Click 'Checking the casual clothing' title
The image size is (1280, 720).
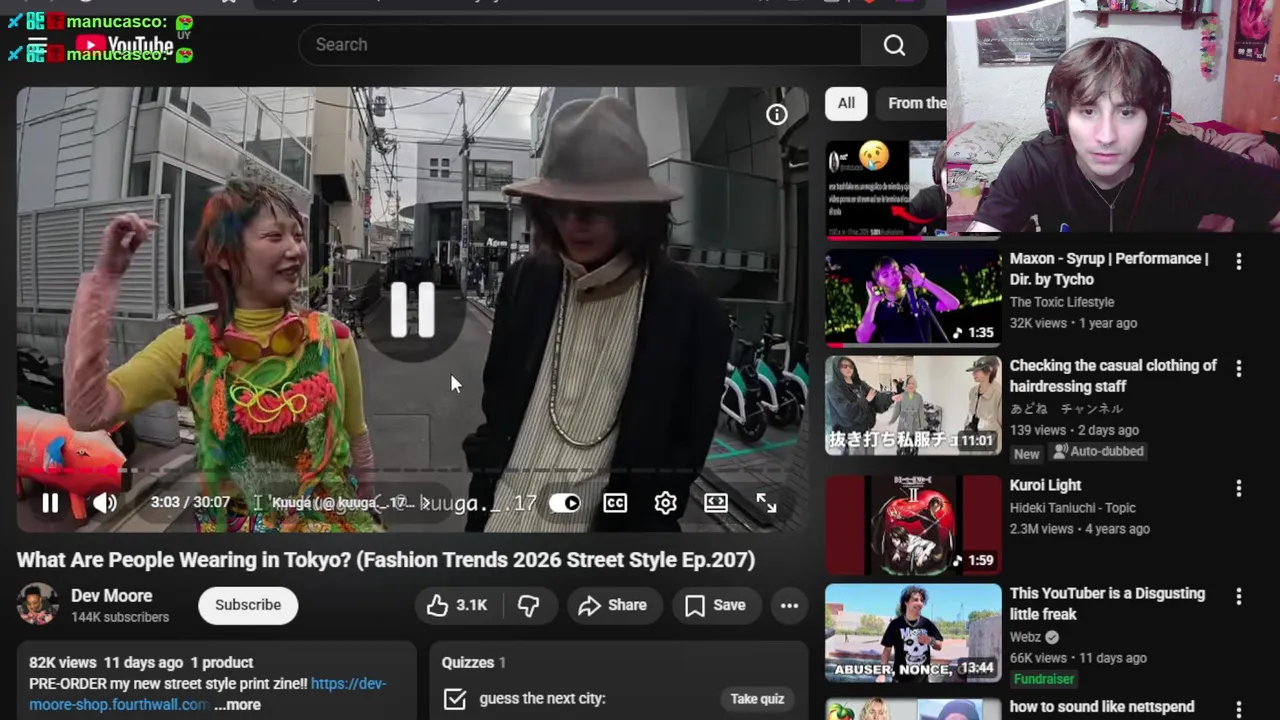click(x=1113, y=376)
